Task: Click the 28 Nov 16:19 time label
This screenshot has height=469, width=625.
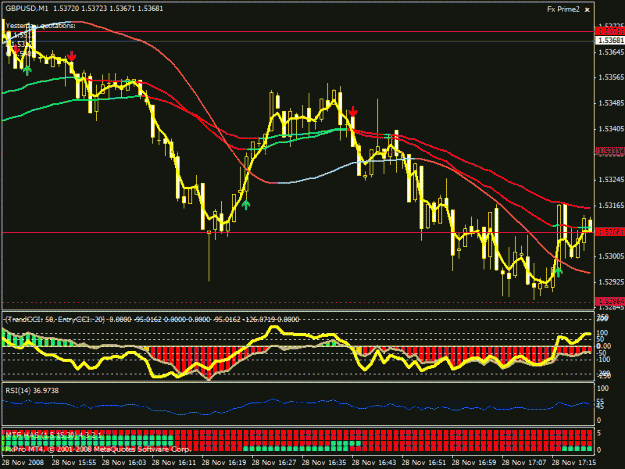Action: point(224,463)
